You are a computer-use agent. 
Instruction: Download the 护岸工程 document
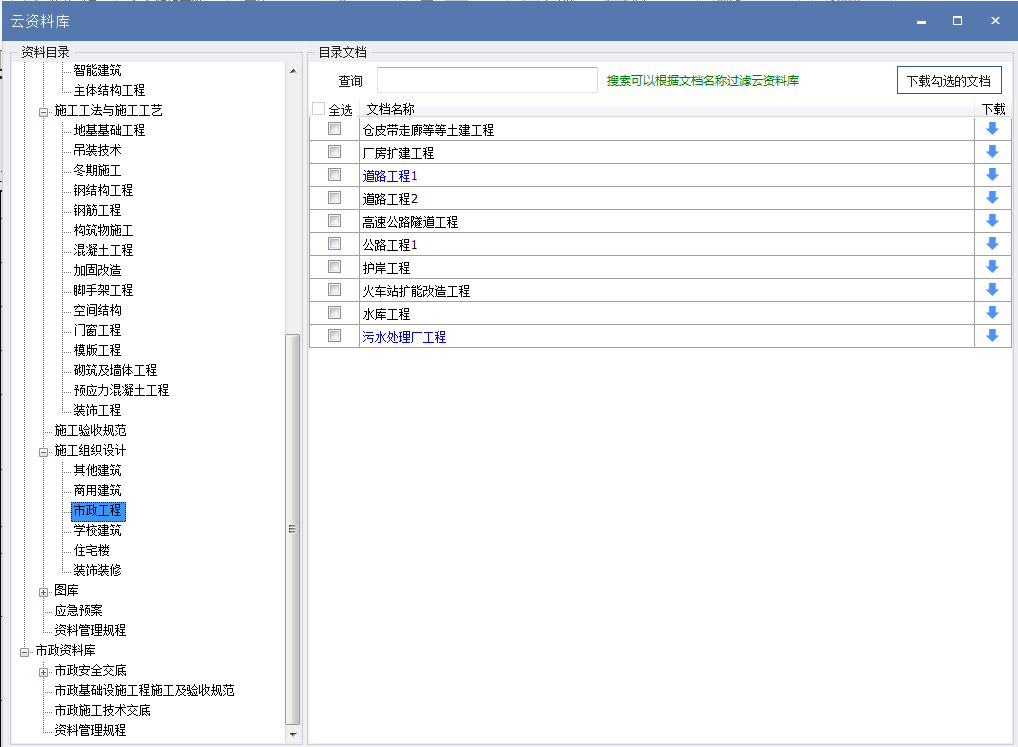(x=992, y=267)
